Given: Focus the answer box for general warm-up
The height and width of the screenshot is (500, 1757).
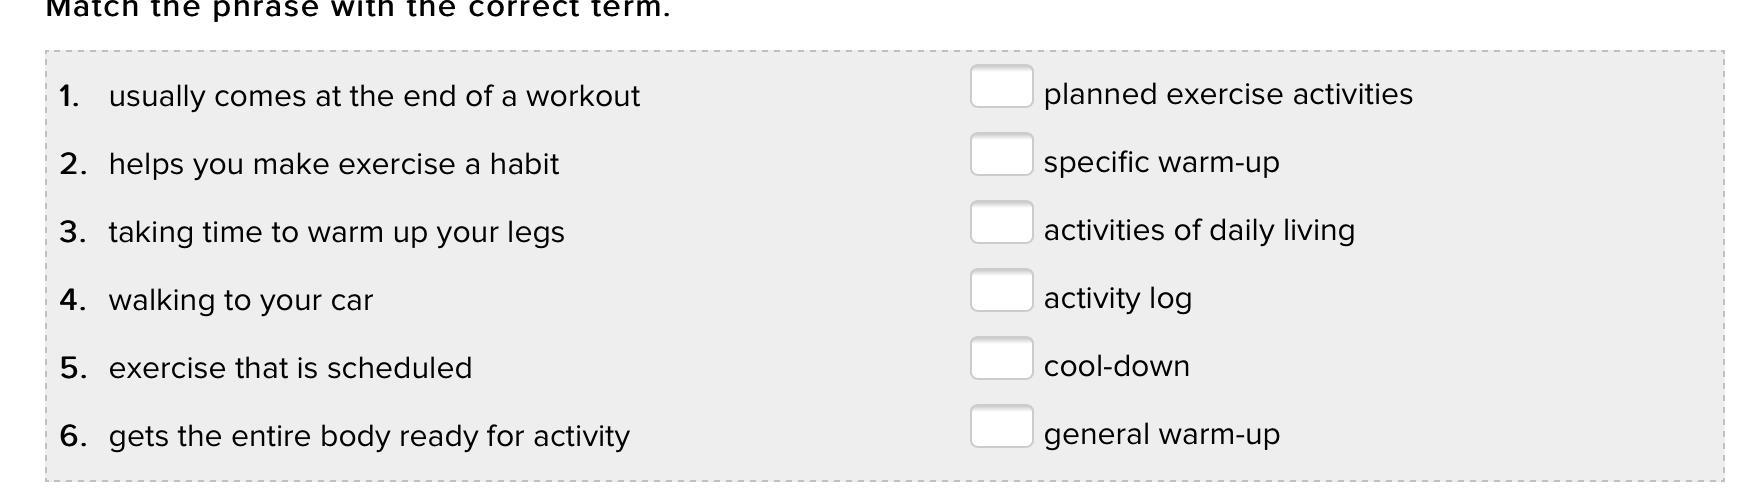Looking at the screenshot, I should (x=1001, y=427).
